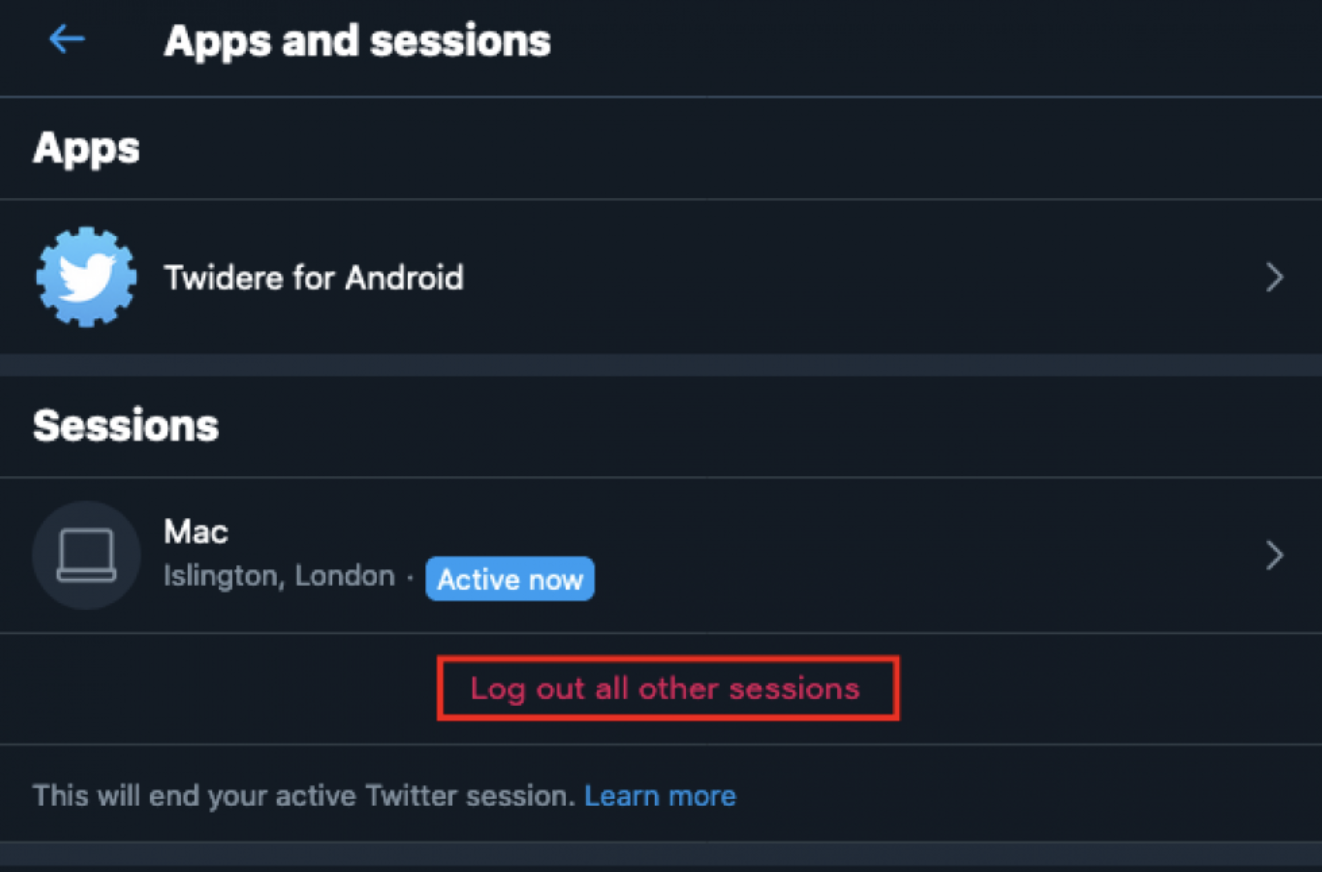This screenshot has width=1322, height=872.
Task: Click the end active Twitter session note
Action: tap(303, 796)
